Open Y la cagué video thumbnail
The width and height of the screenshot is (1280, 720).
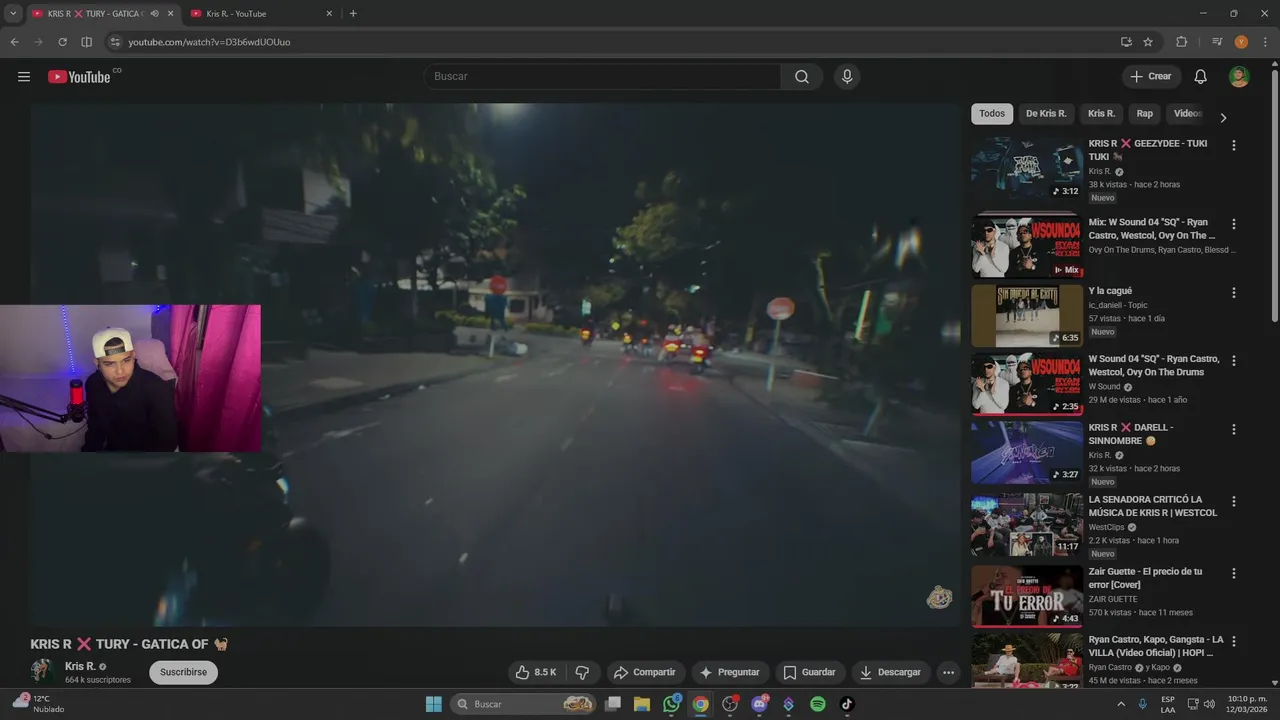coord(1027,315)
